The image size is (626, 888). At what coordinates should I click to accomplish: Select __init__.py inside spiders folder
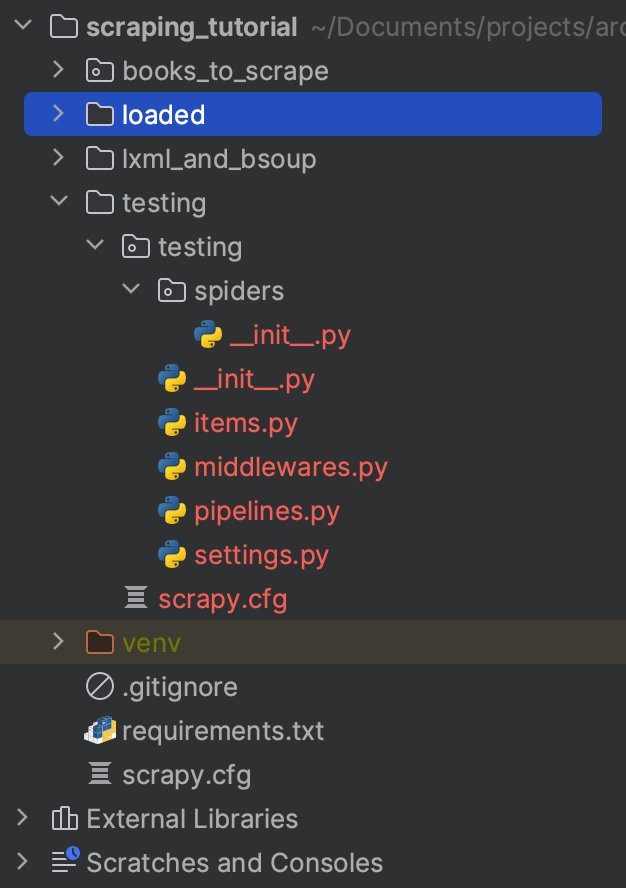[290, 335]
